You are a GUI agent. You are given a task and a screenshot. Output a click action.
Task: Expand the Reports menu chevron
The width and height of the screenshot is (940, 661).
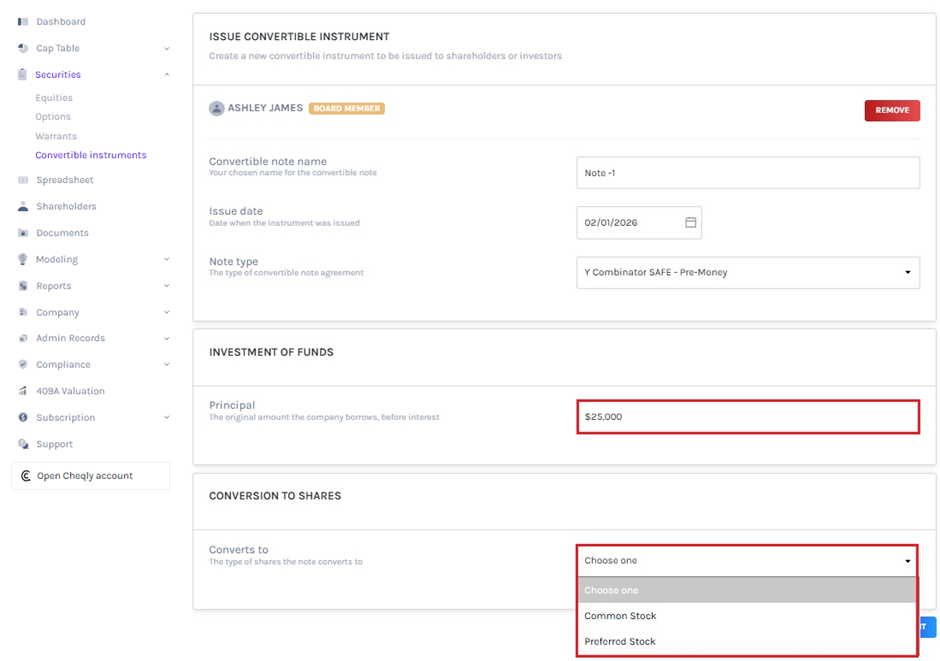[x=167, y=286]
